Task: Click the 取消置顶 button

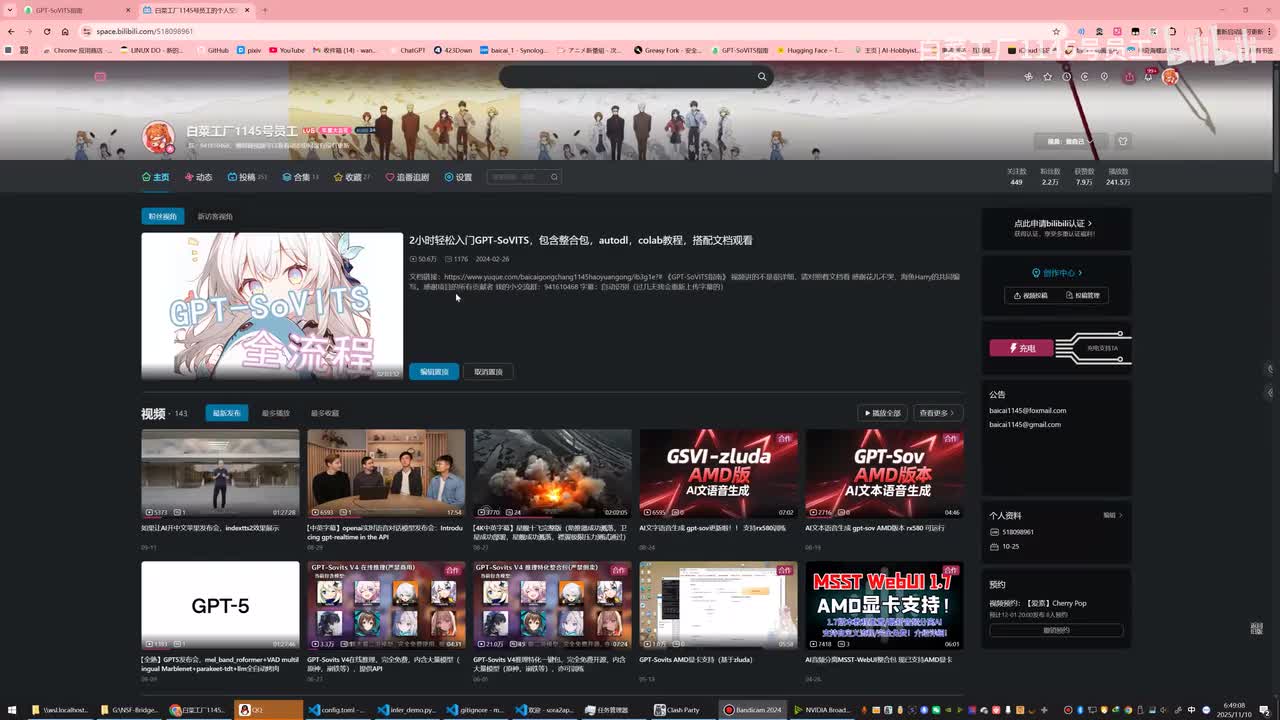Action: click(488, 371)
